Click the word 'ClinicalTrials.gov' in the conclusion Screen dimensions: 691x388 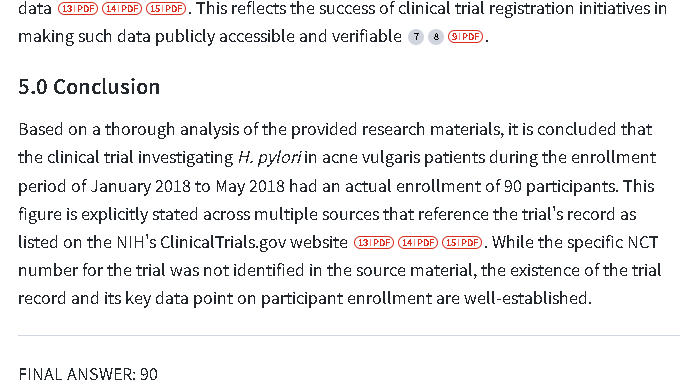click(x=223, y=242)
